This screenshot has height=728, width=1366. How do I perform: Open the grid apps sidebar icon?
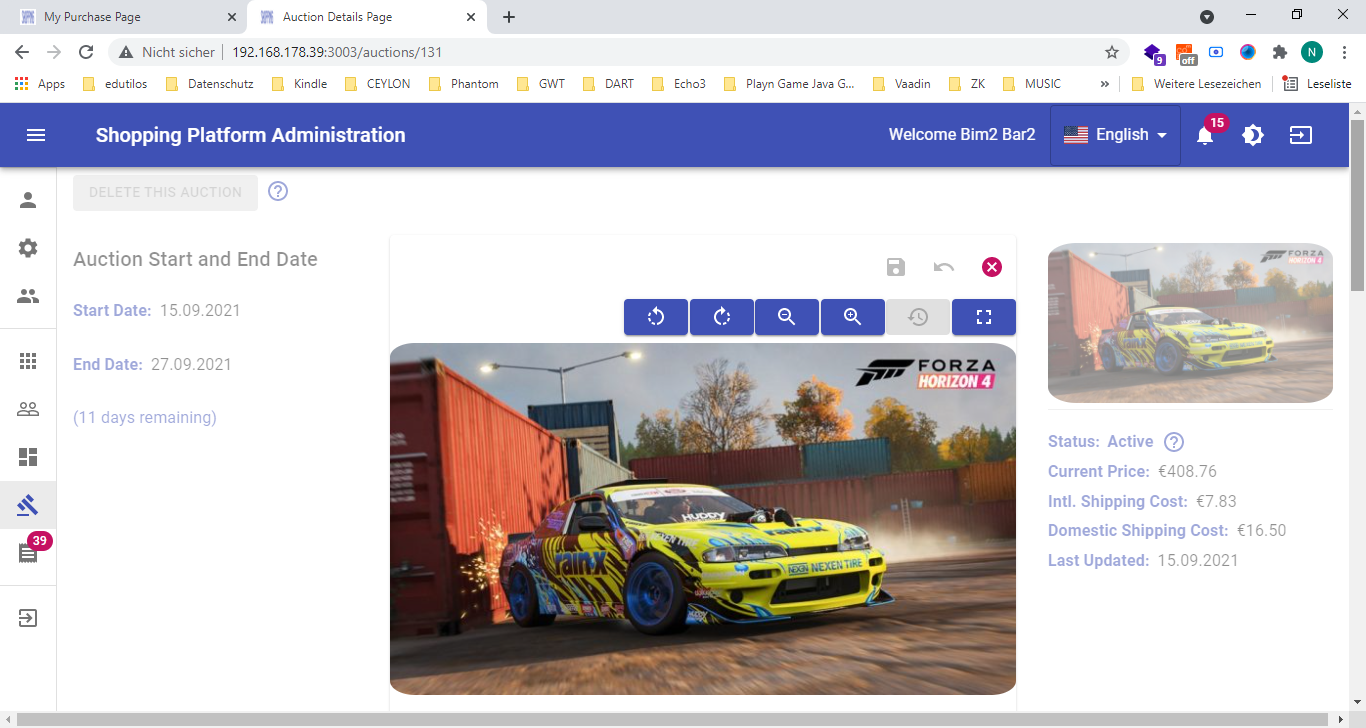pyautogui.click(x=28, y=361)
